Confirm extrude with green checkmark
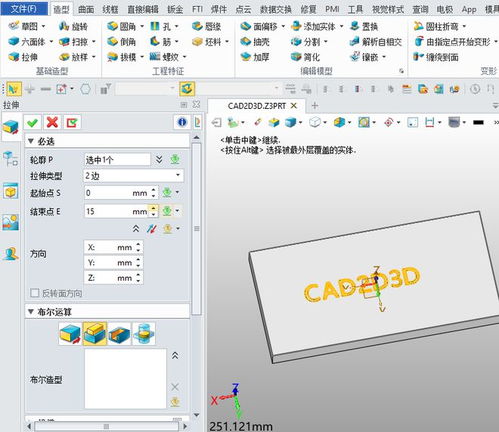This screenshot has height=432, width=499. point(32,123)
